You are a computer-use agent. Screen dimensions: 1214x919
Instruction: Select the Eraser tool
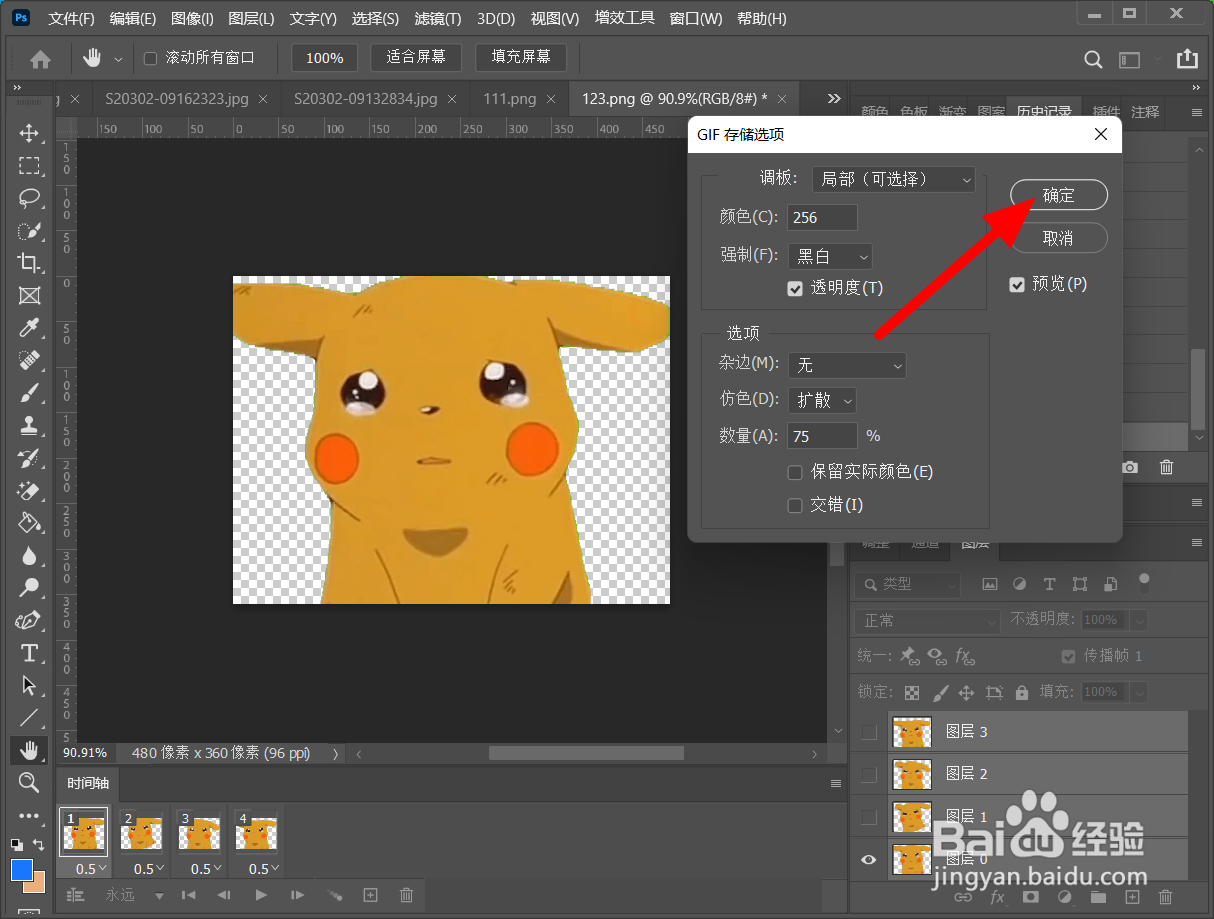(x=29, y=490)
